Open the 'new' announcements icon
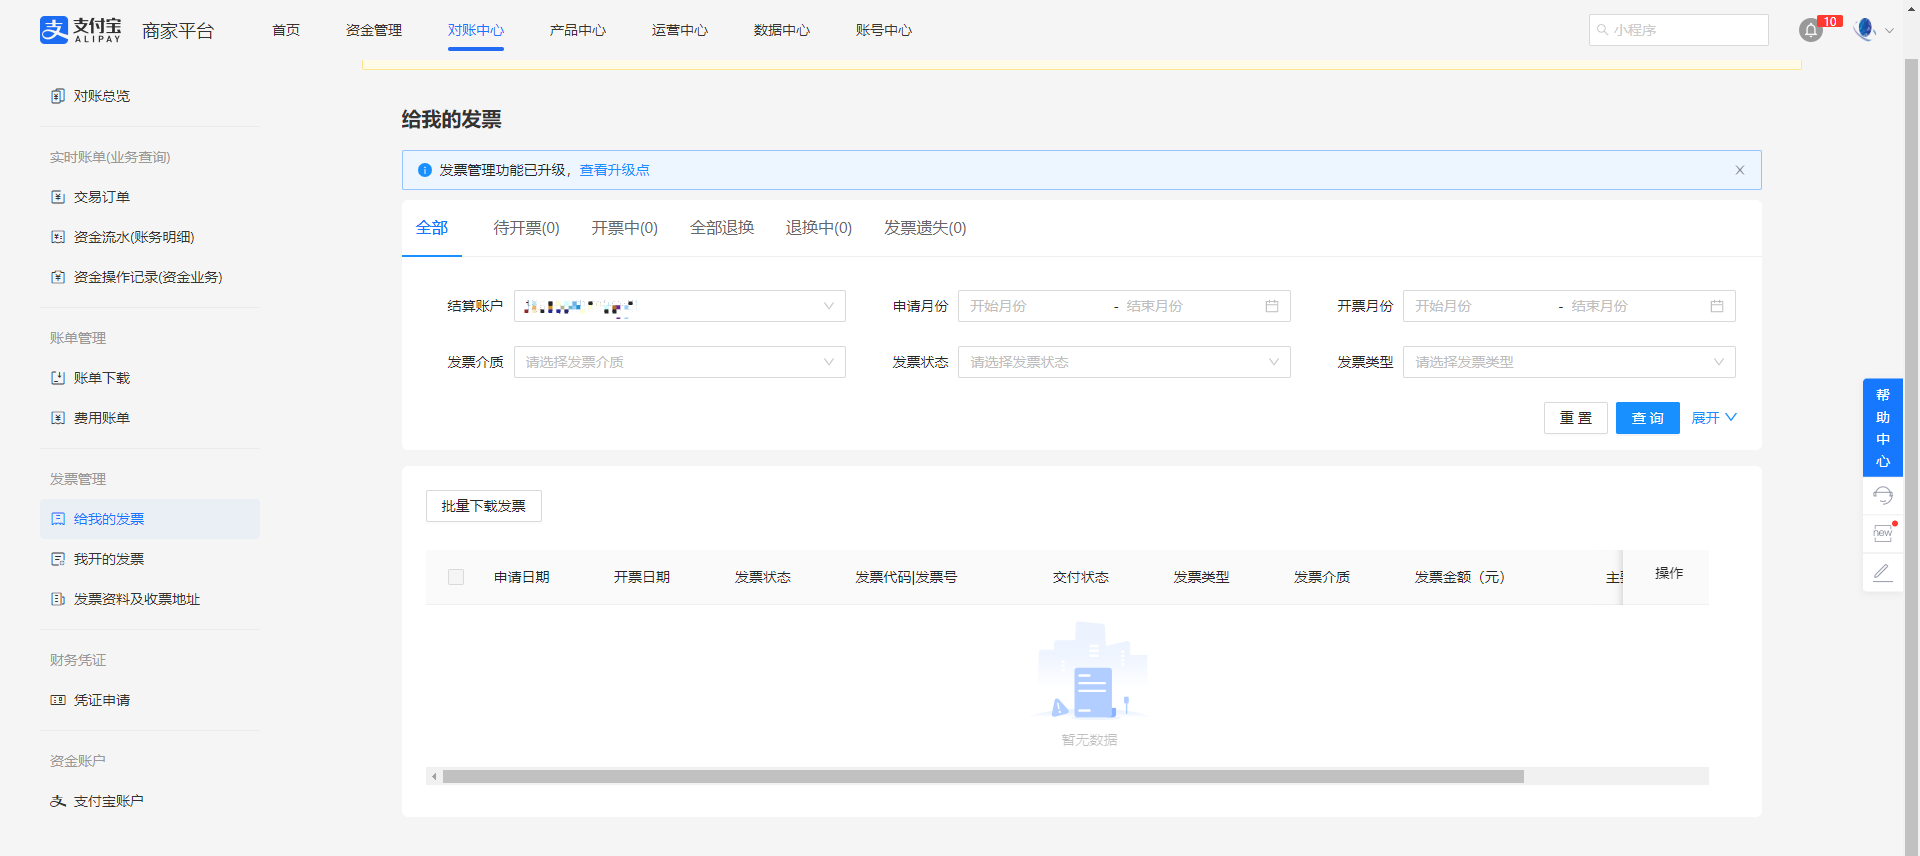The width and height of the screenshot is (1920, 856). click(1882, 533)
